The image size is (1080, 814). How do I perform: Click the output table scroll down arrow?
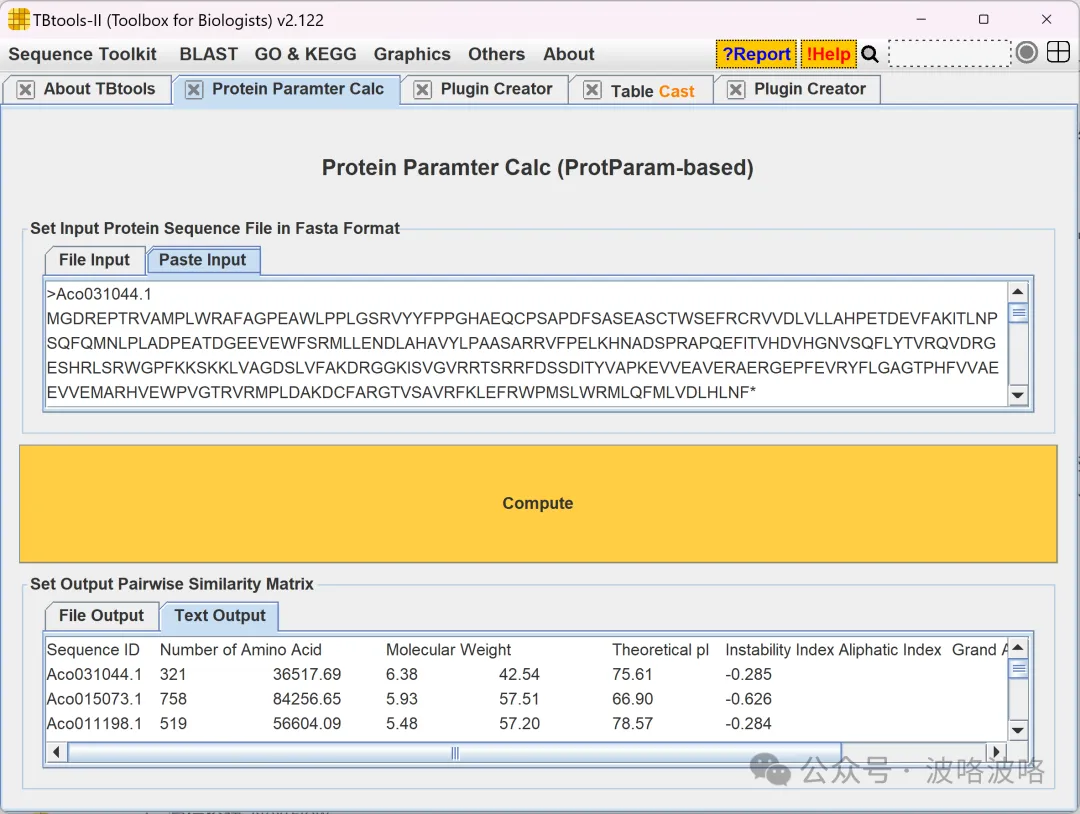pos(1018,731)
